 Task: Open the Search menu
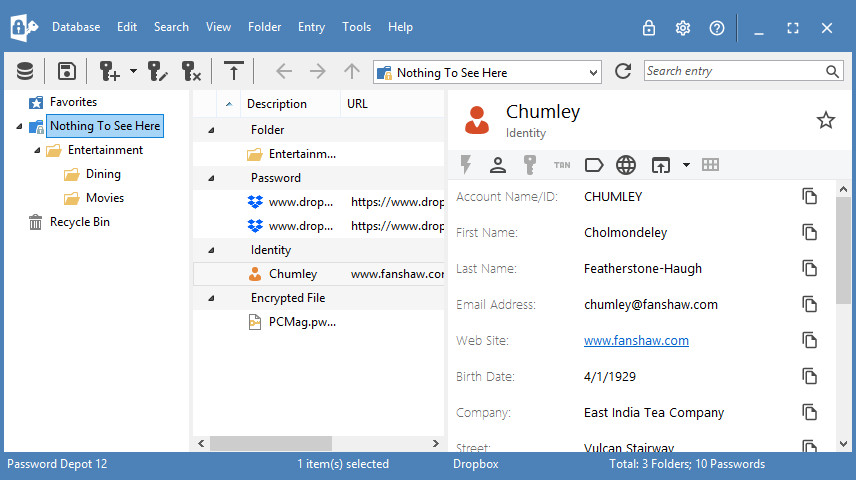point(171,27)
